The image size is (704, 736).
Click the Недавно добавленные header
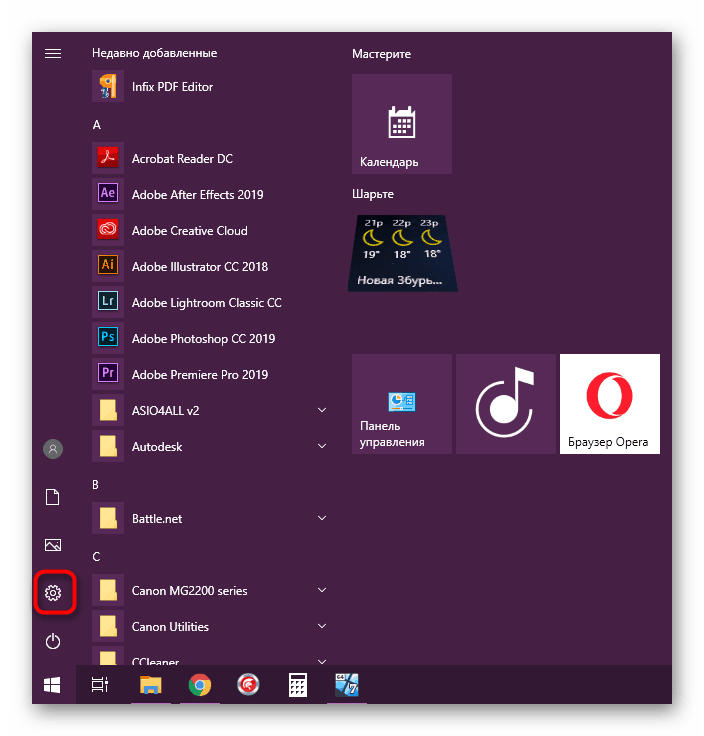pos(154,53)
